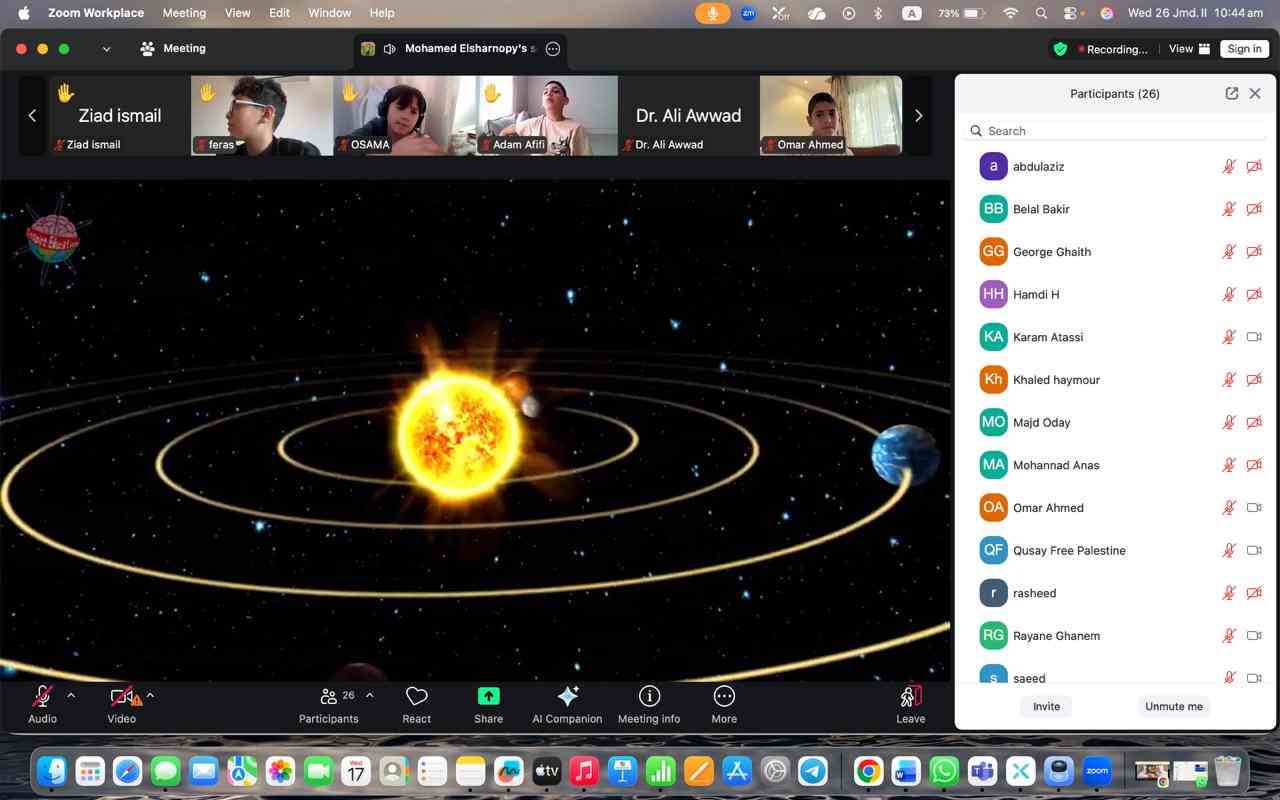The height and width of the screenshot is (800, 1280).
Task: Click the green Share screen icon
Action: click(488, 697)
